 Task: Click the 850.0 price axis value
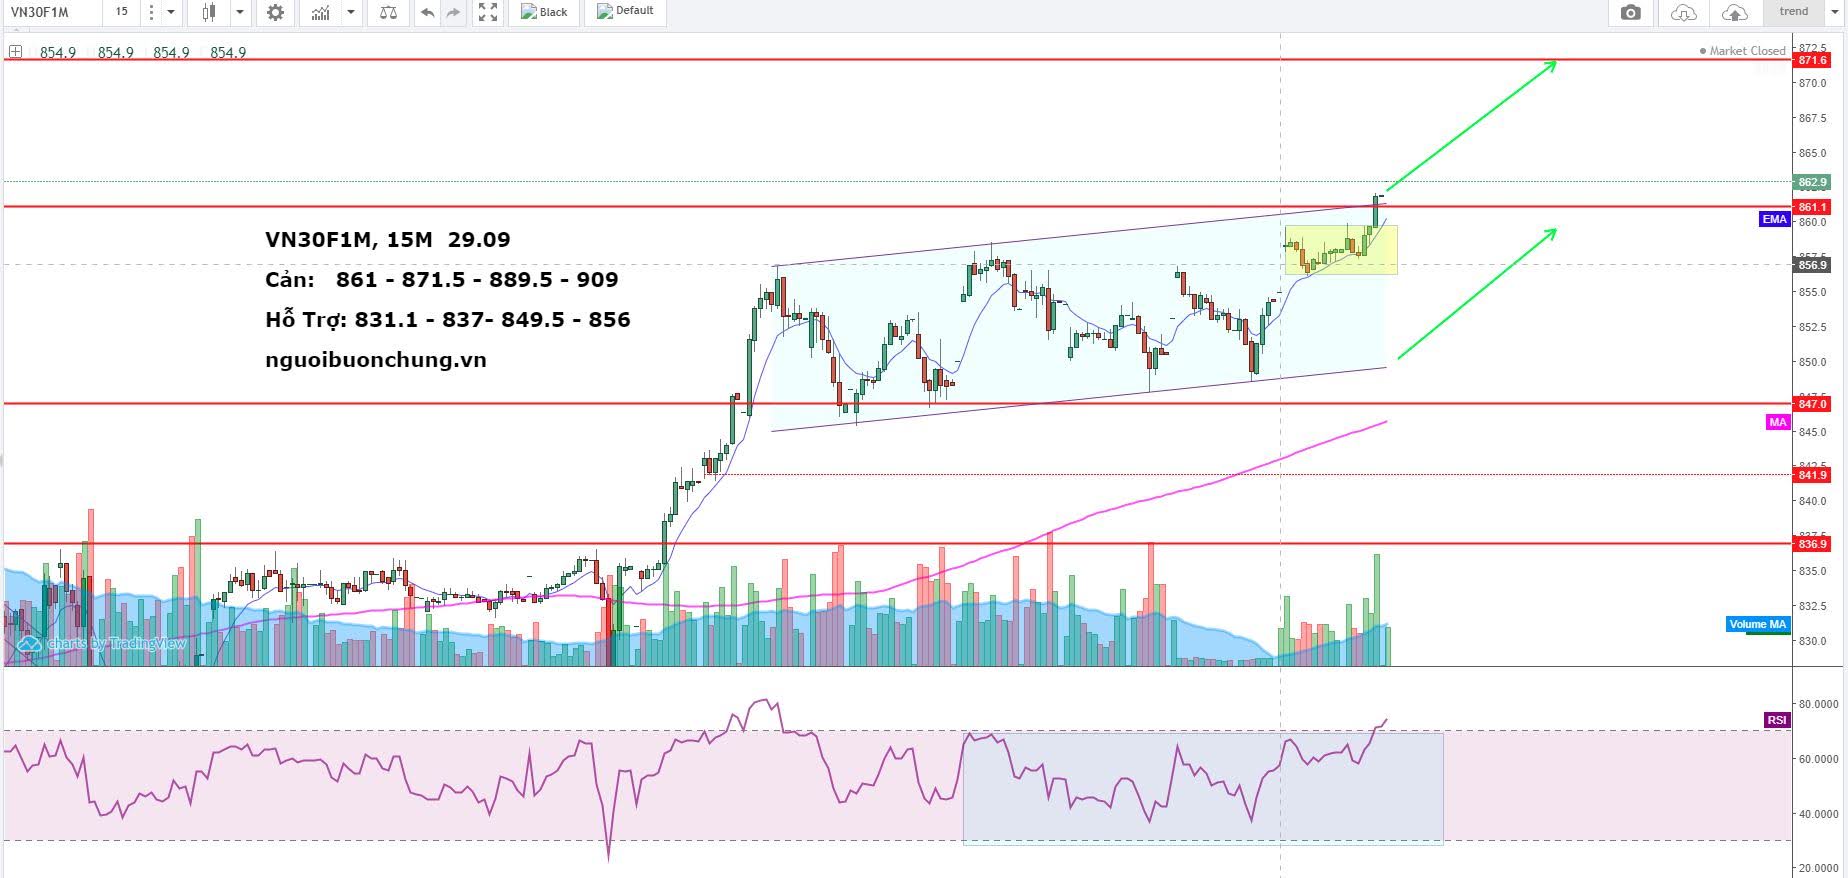[x=1812, y=362]
